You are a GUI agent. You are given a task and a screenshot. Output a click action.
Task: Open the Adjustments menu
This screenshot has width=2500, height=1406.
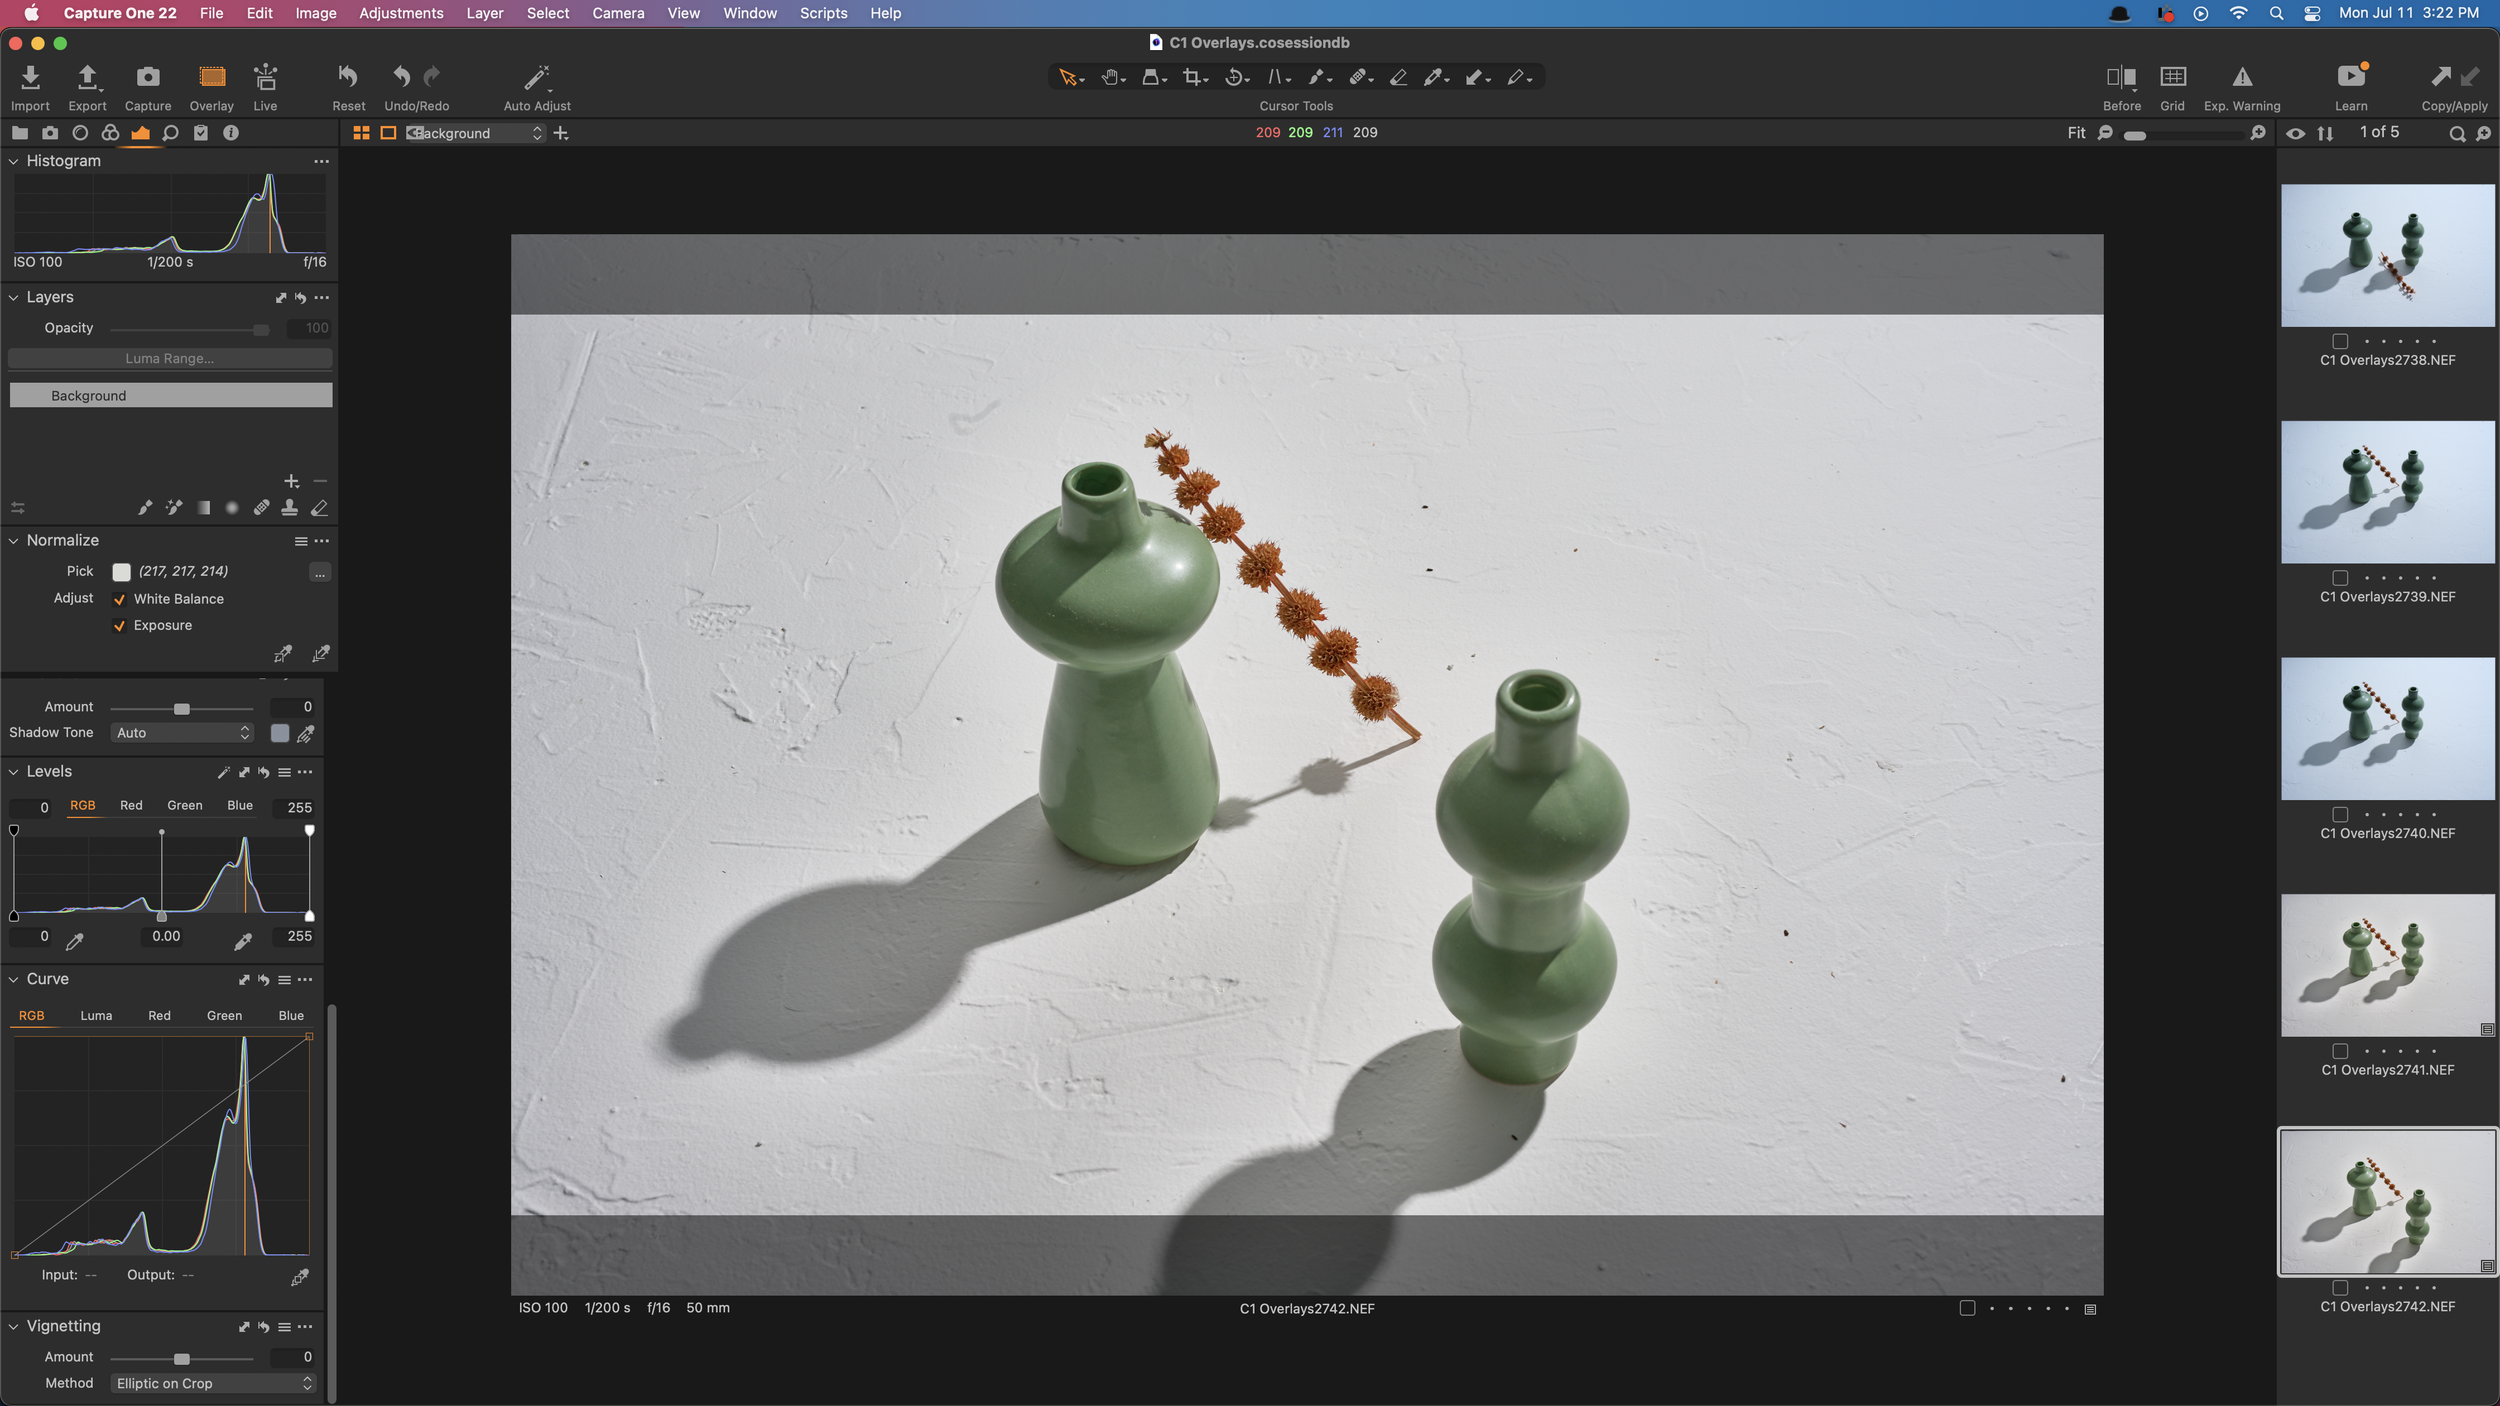(401, 13)
